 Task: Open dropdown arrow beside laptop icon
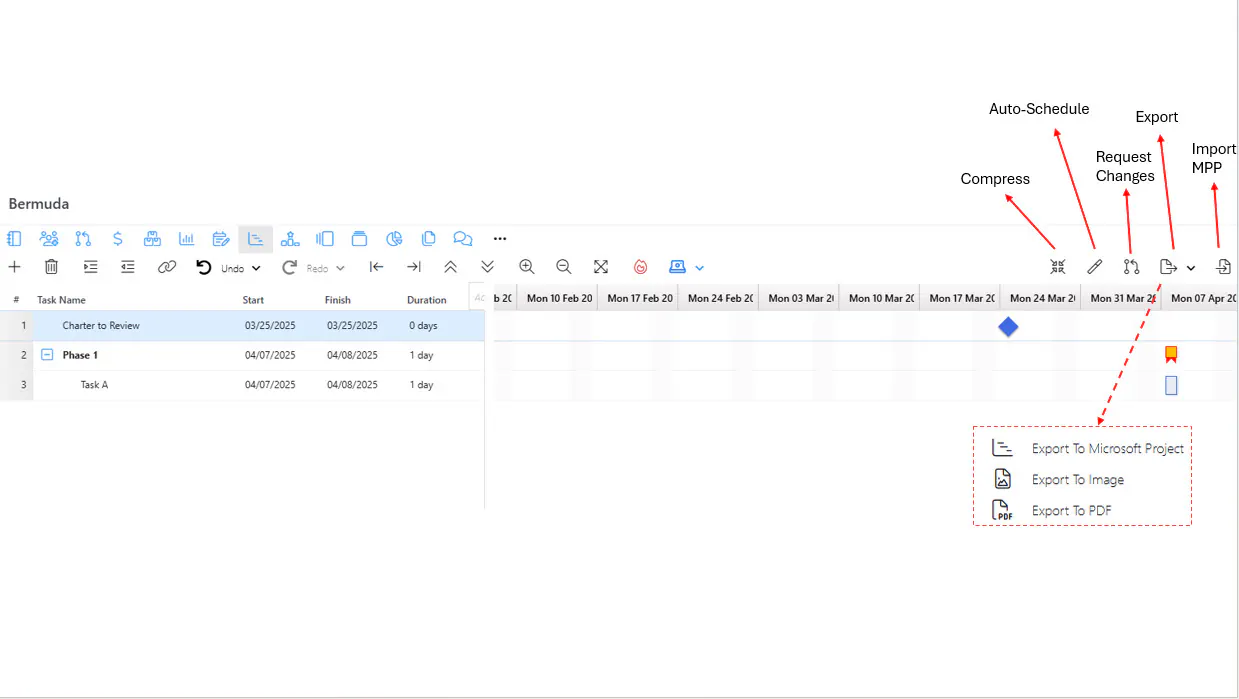click(700, 268)
